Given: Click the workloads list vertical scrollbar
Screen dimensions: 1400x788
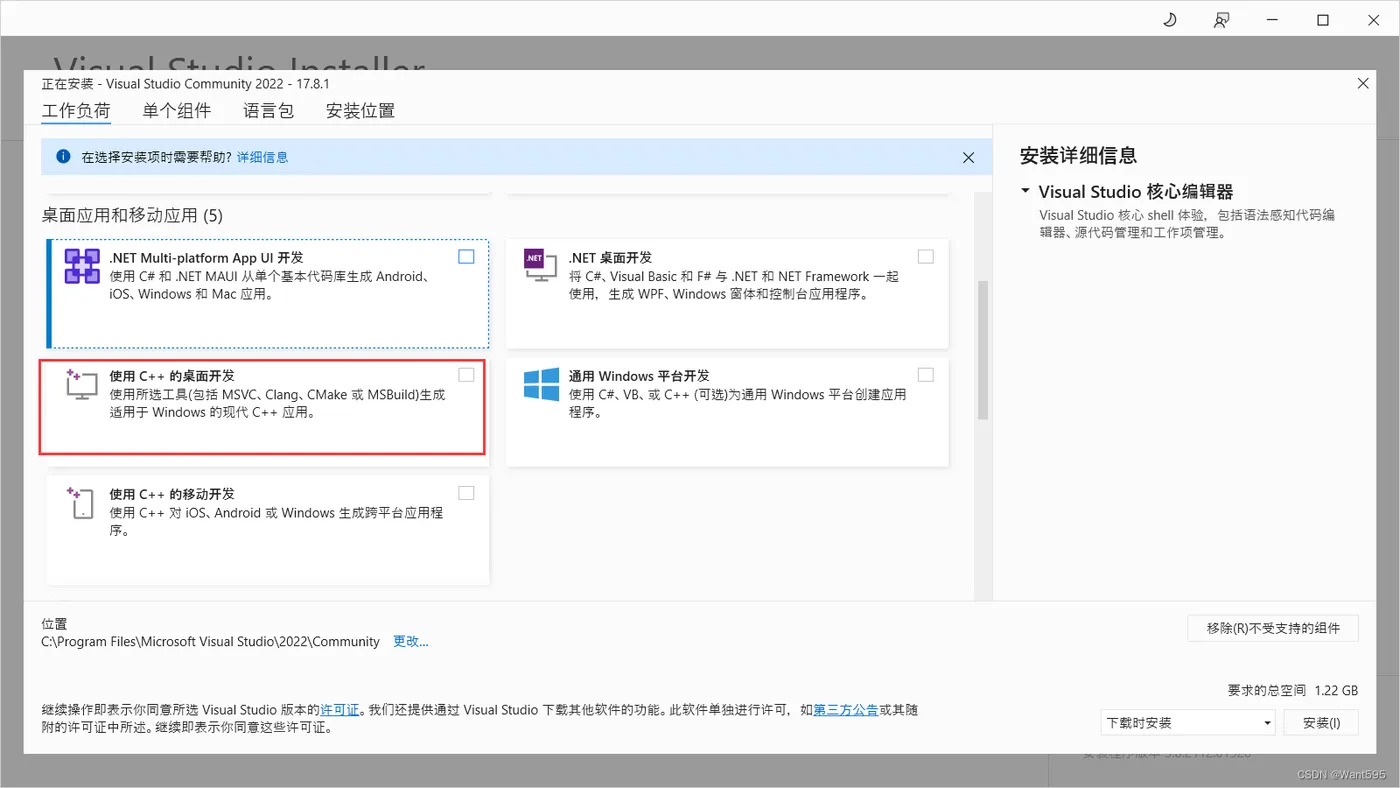Looking at the screenshot, I should click(x=982, y=349).
